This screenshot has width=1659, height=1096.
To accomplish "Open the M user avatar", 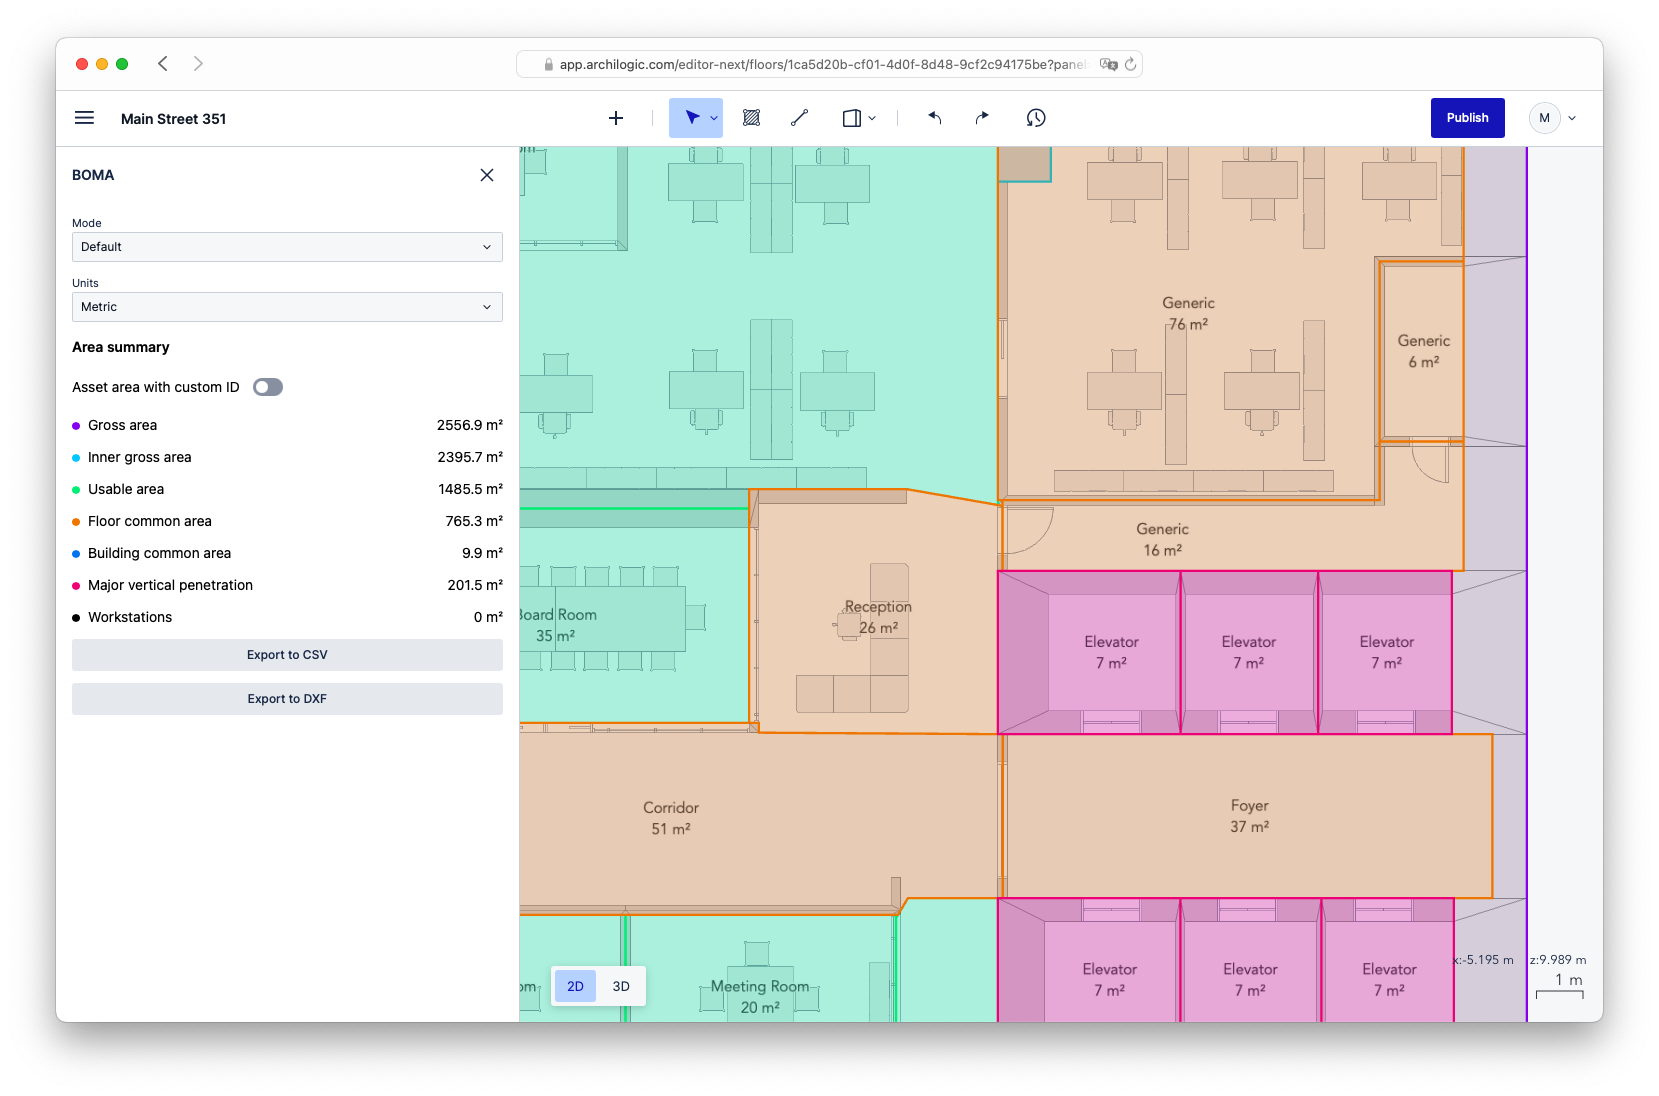I will point(1544,118).
